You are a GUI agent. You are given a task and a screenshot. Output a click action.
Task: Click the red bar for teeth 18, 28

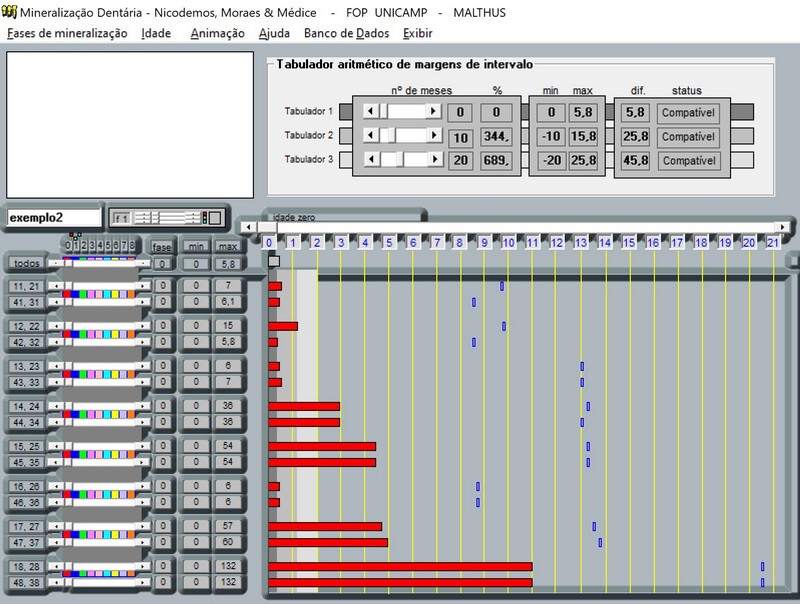tap(400, 566)
